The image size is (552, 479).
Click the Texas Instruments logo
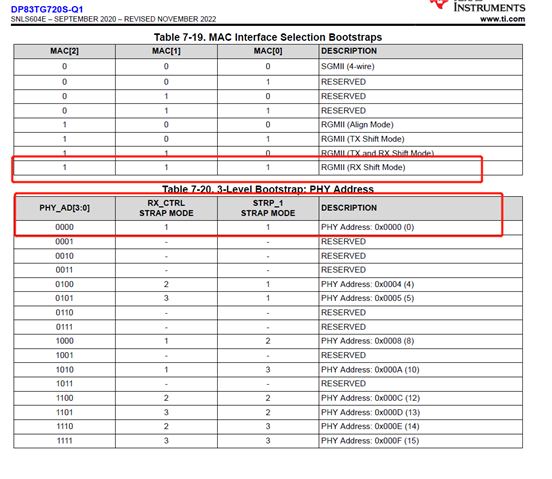(x=477, y=6)
